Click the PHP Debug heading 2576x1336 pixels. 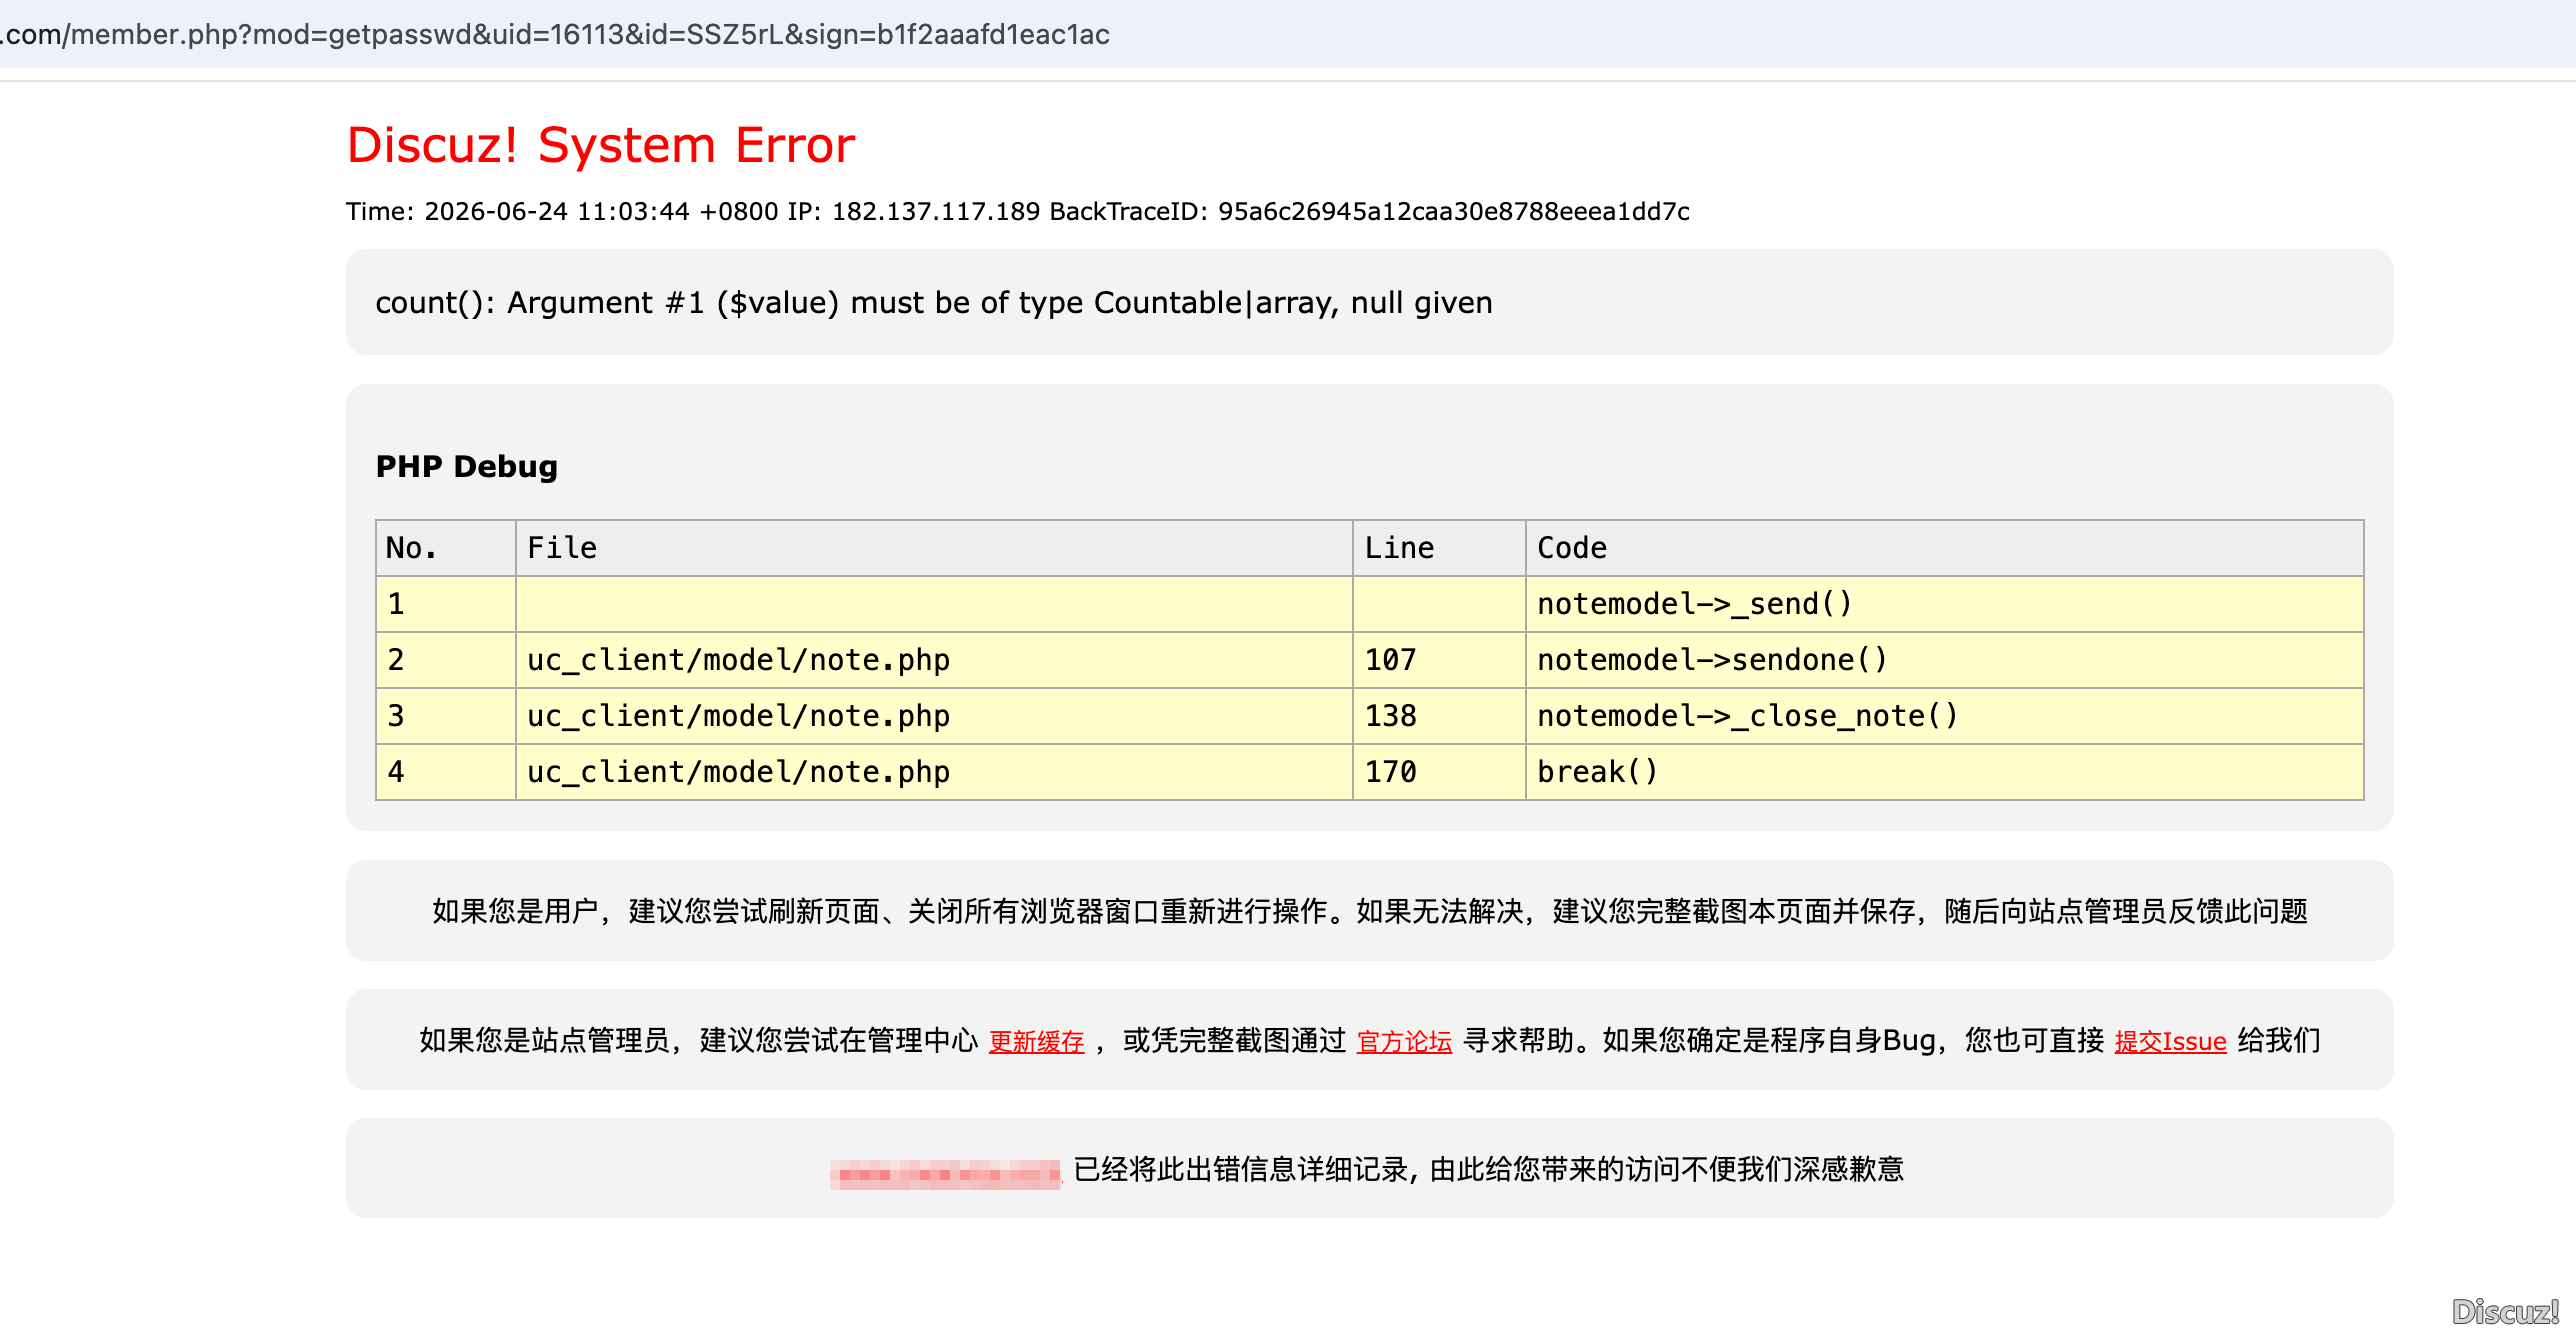[467, 466]
